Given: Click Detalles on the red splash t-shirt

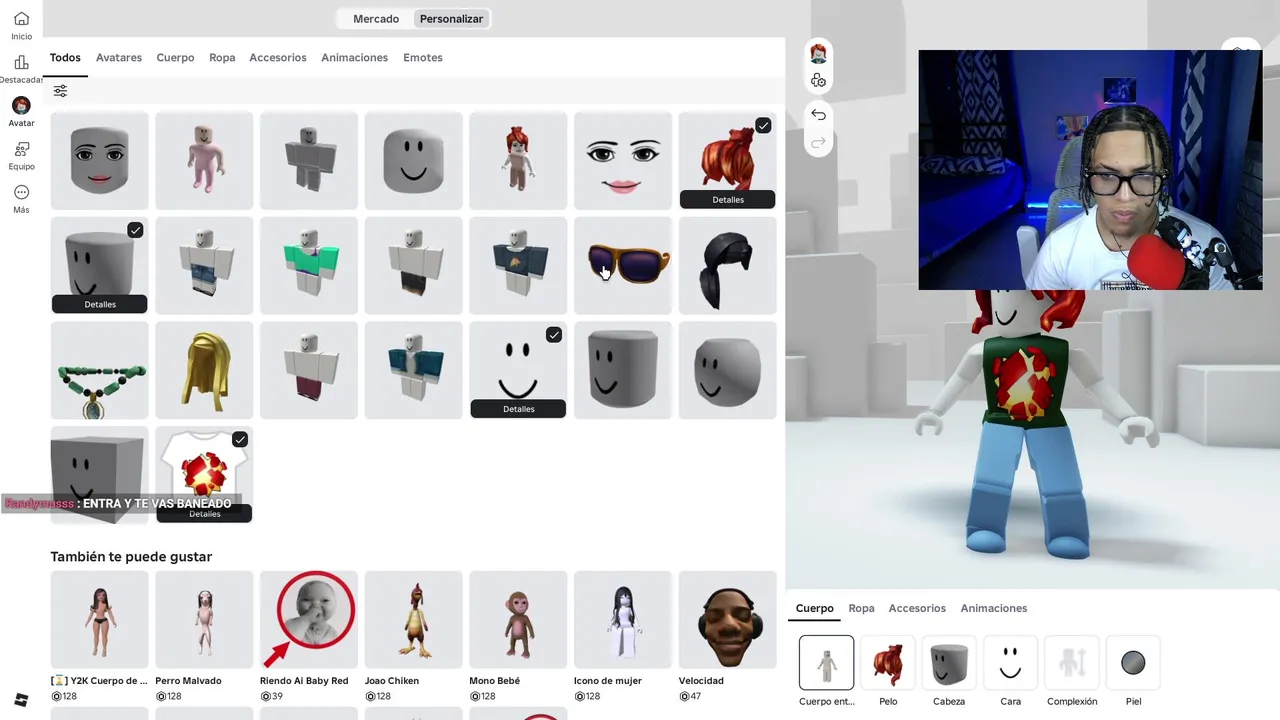Looking at the screenshot, I should [x=204, y=514].
